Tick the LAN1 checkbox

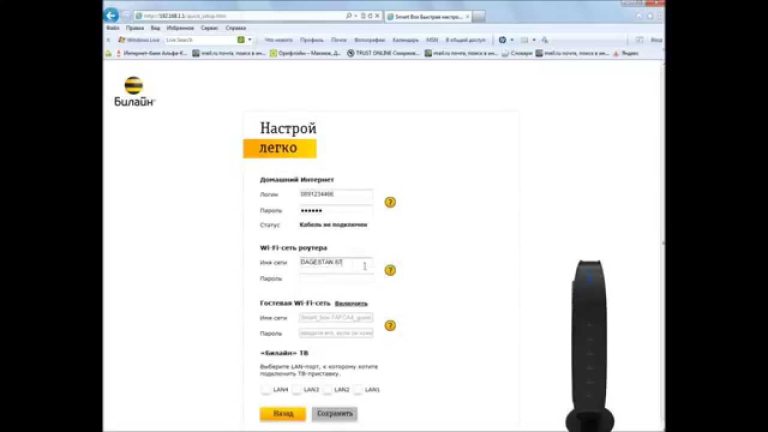(358, 389)
